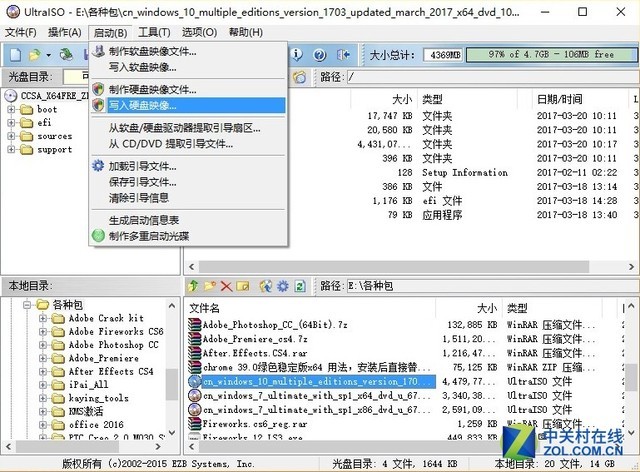
Task: Click the archive icon of Adobe_Photoshop_CC 7z
Action: tap(195, 325)
